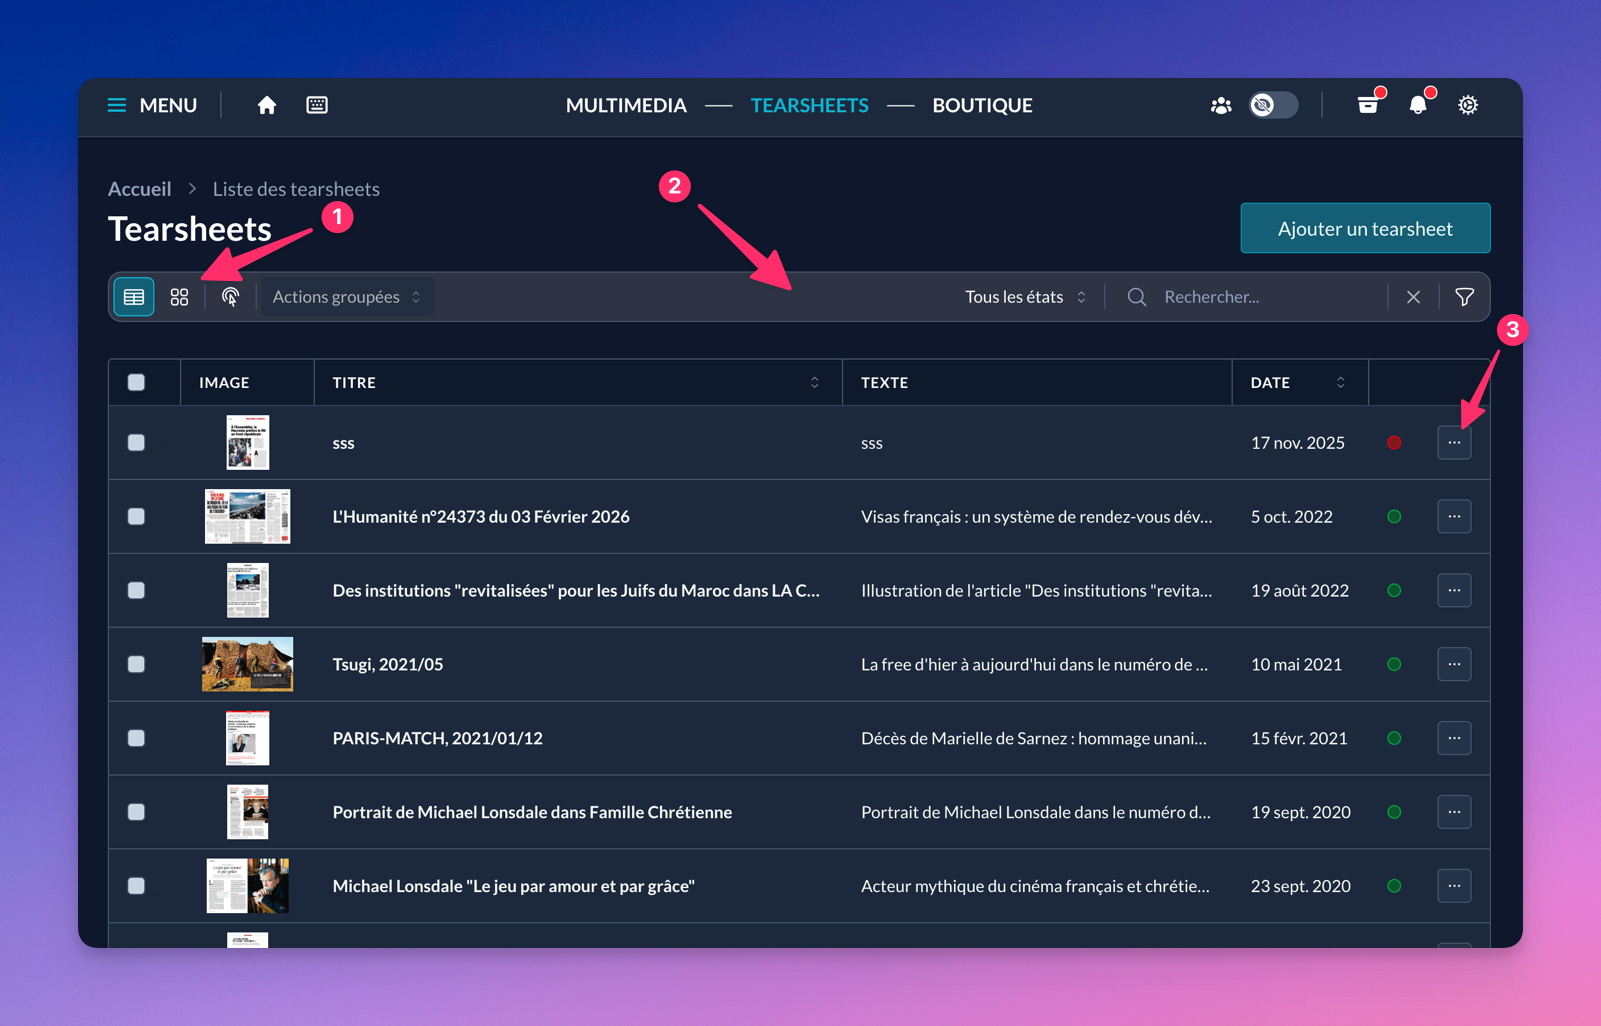The height and width of the screenshot is (1026, 1601).
Task: Switch to table list view
Action: pyautogui.click(x=134, y=297)
